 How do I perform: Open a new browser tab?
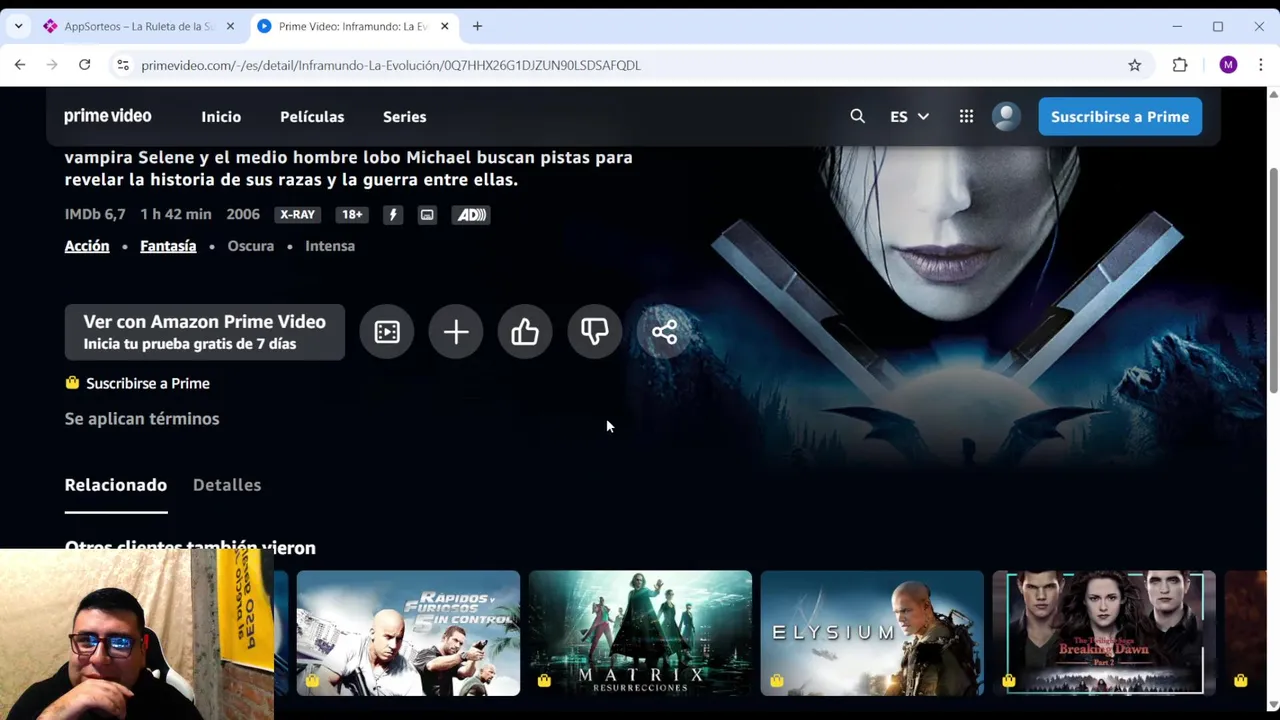(477, 26)
